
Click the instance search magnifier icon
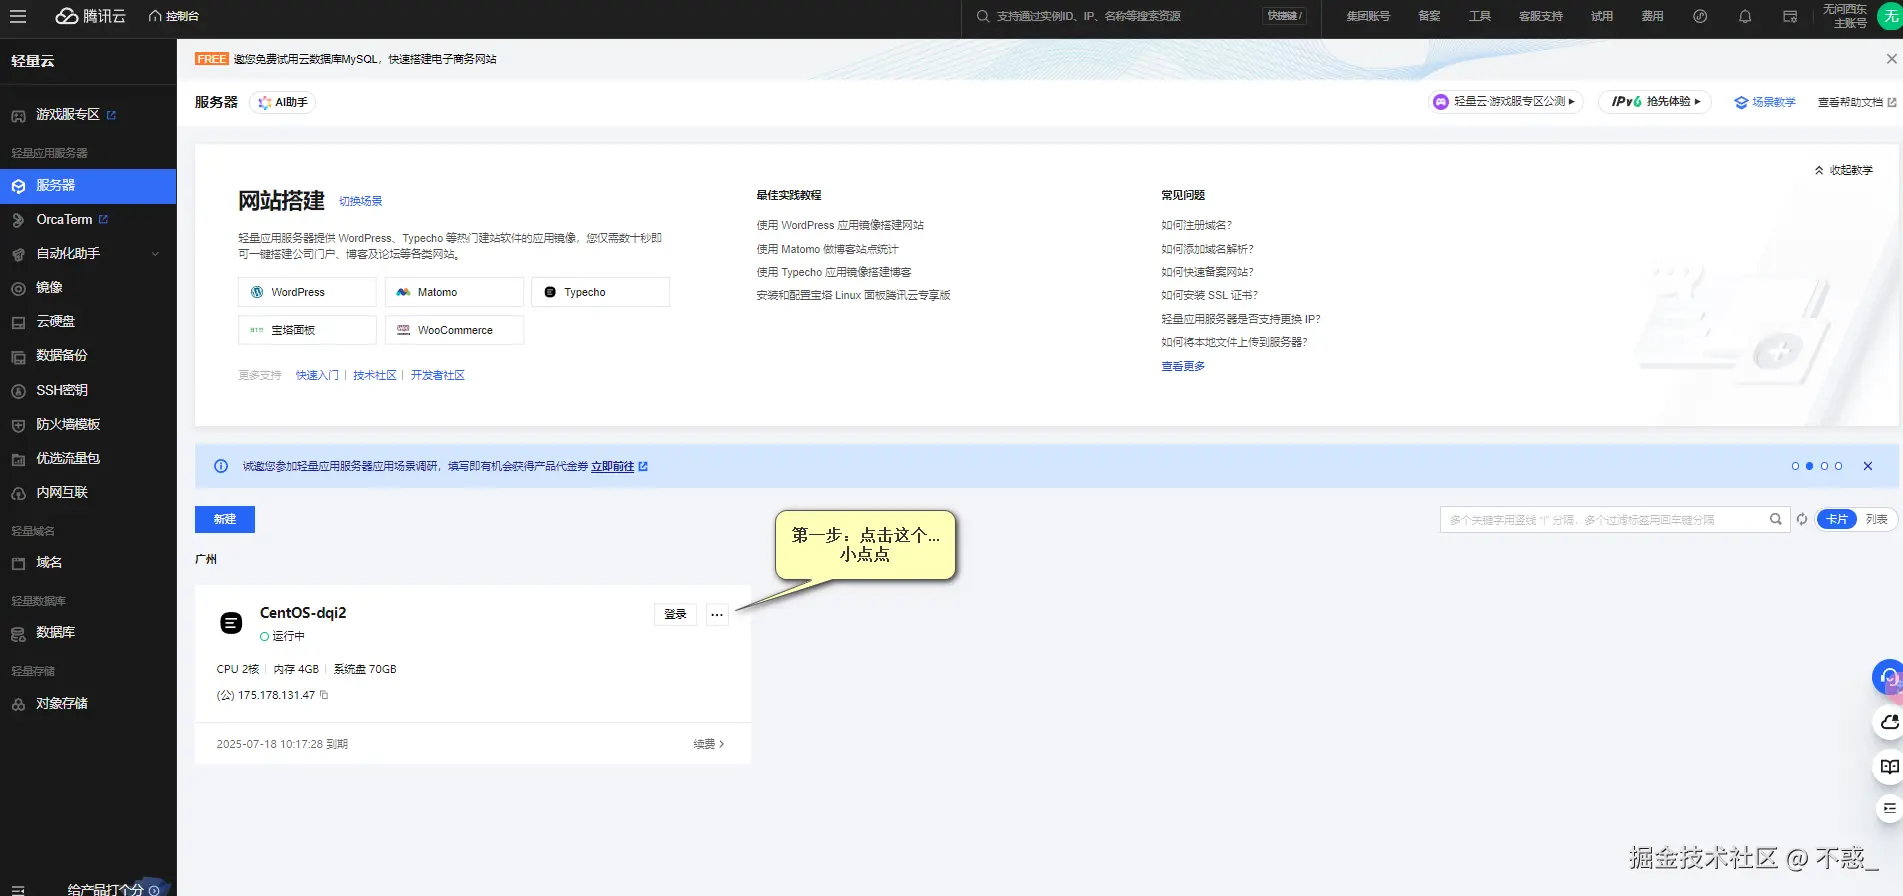tap(1775, 520)
